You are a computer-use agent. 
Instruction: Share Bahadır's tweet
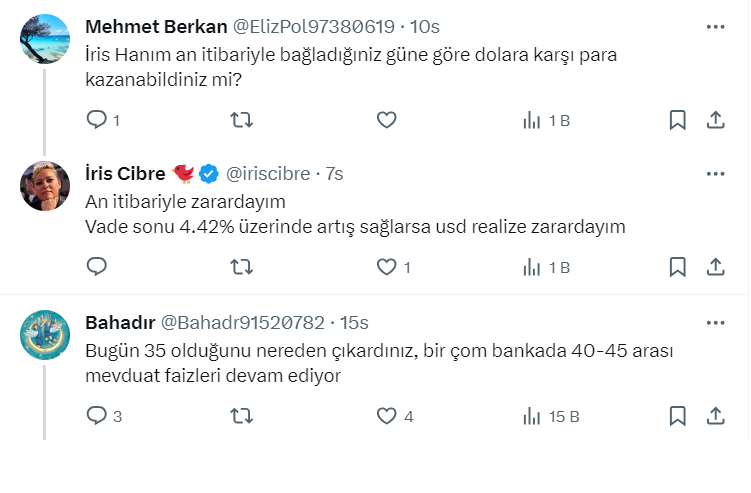[716, 415]
